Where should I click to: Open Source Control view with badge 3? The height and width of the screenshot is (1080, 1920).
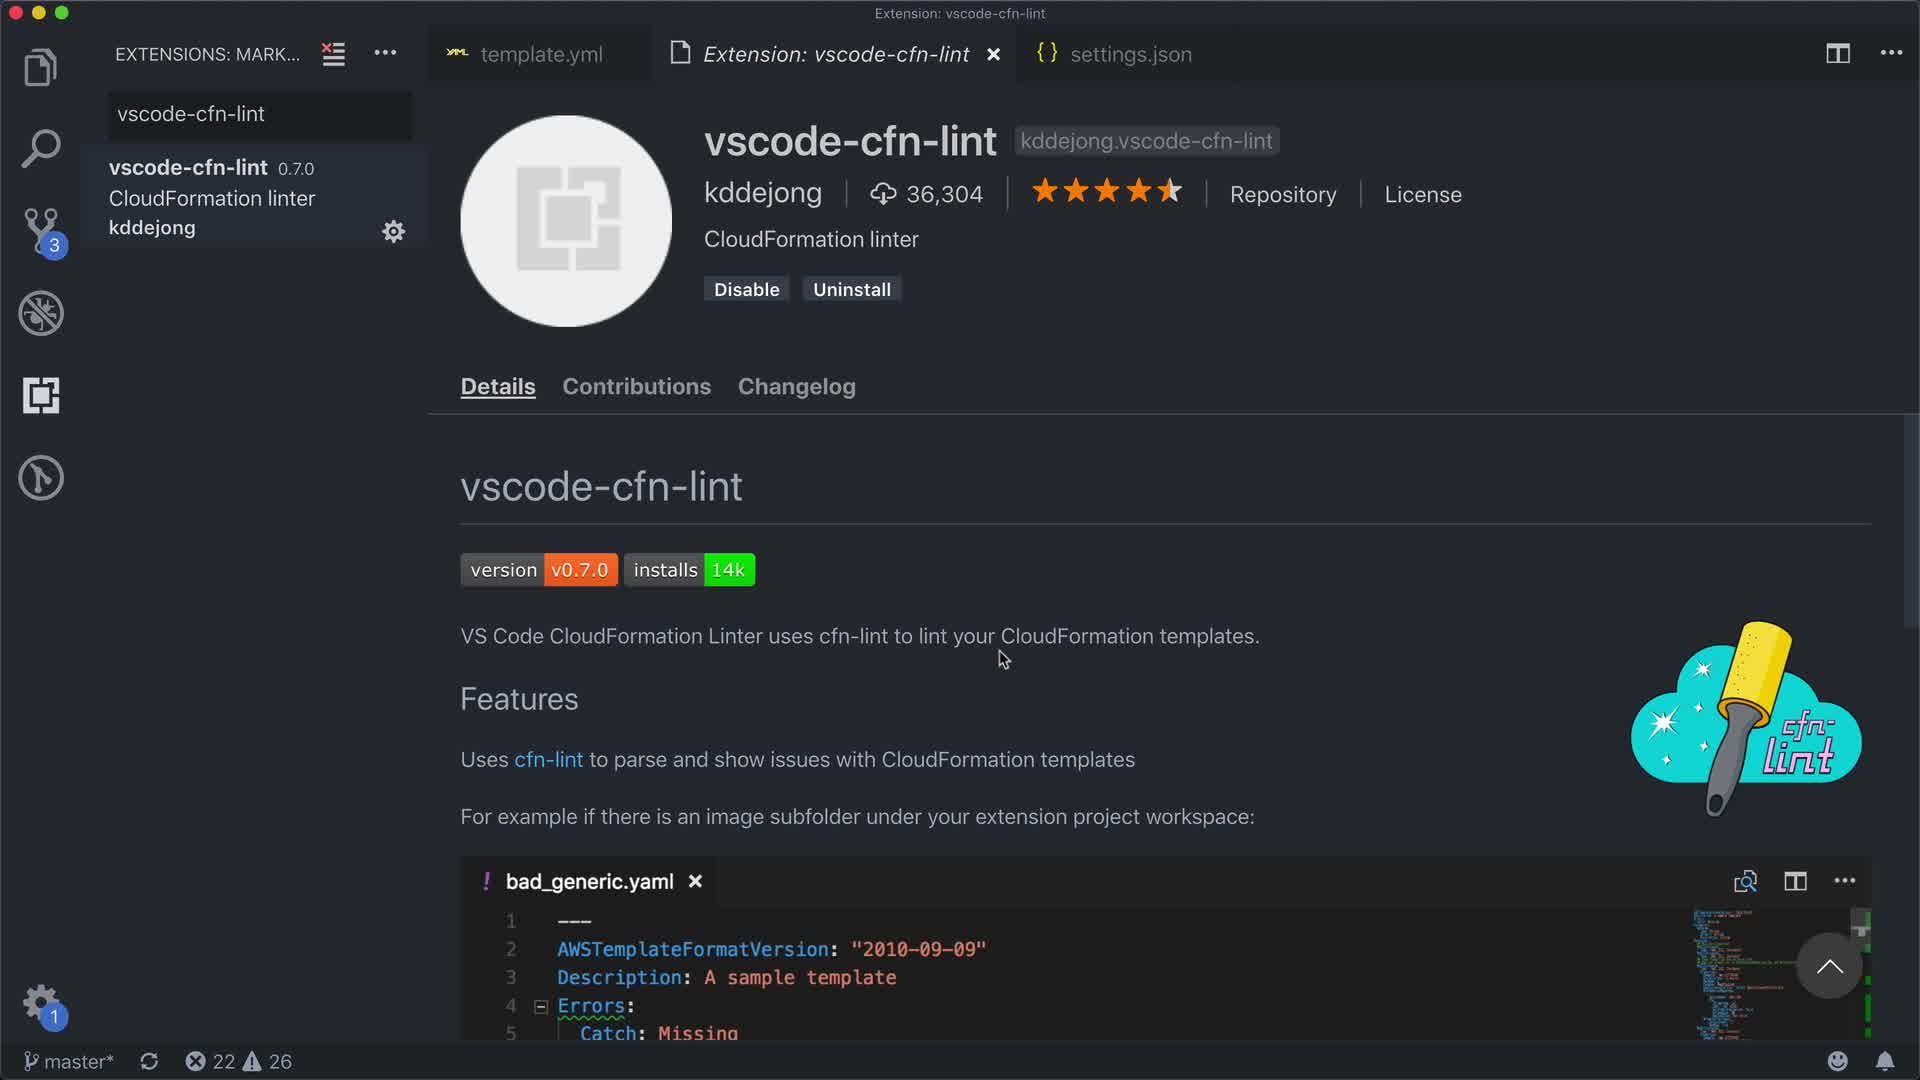click(x=41, y=230)
